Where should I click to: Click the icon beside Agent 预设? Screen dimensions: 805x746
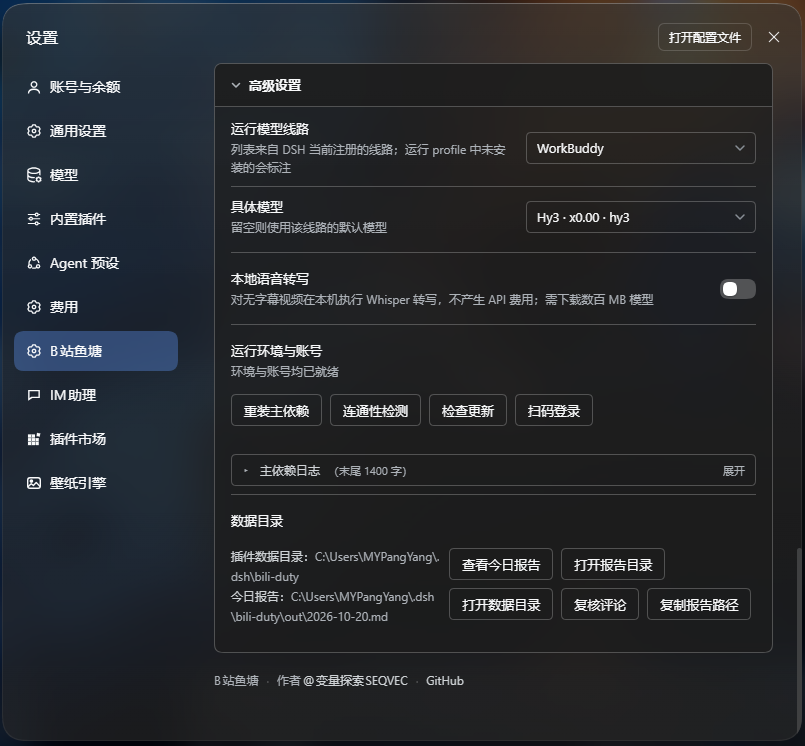click(x=34, y=263)
